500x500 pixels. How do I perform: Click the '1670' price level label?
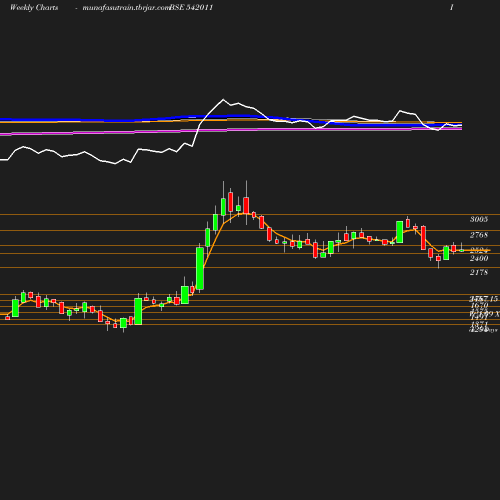pos(479,305)
